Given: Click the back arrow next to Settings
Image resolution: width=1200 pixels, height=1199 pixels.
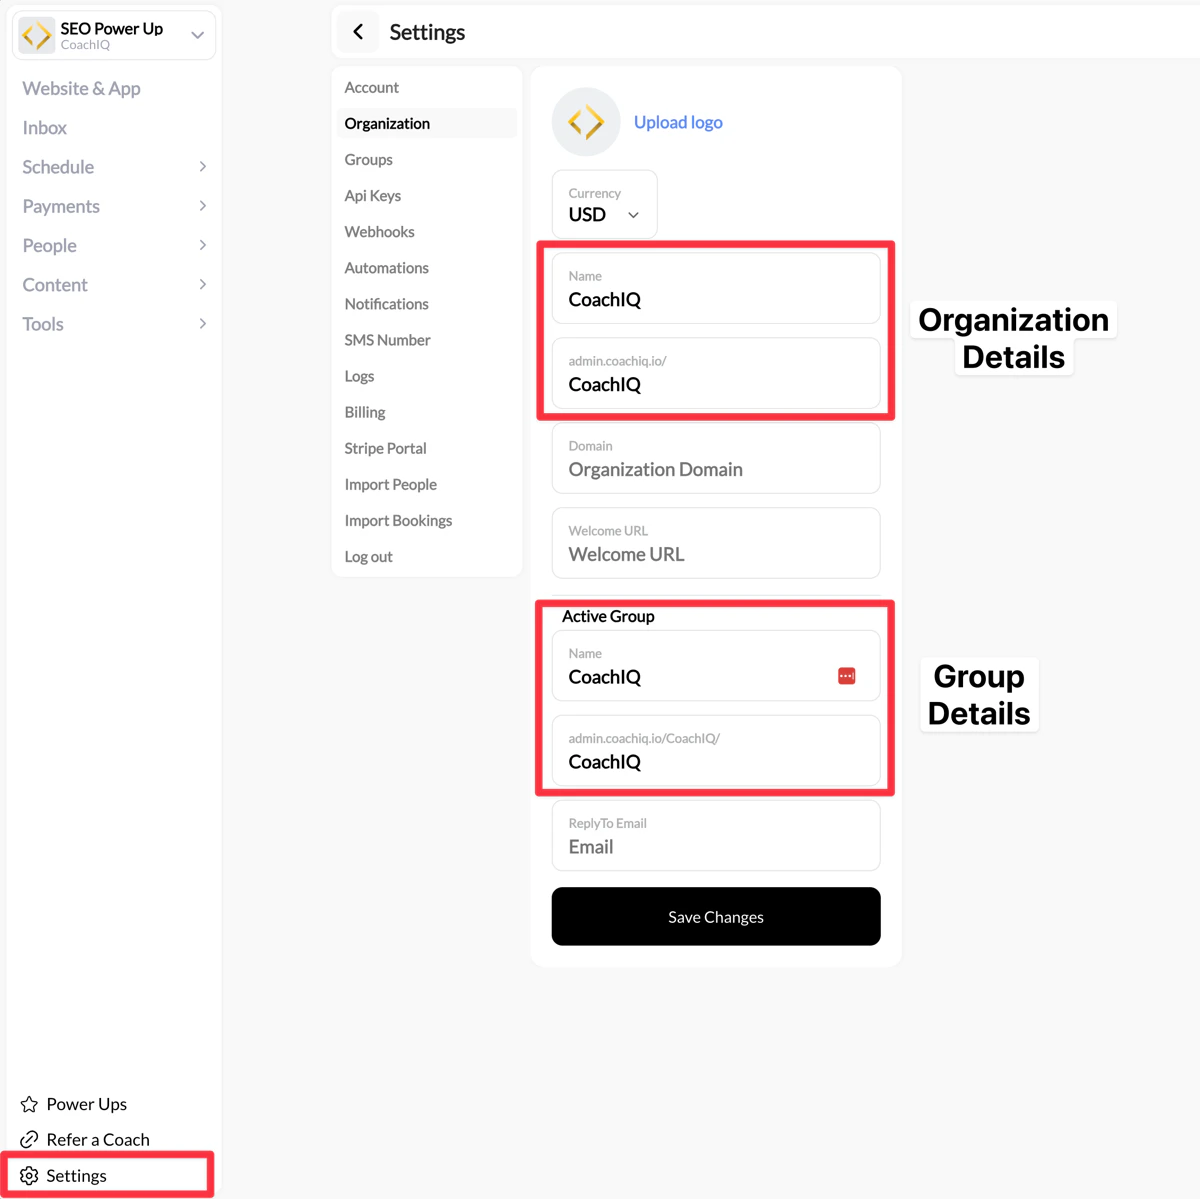Looking at the screenshot, I should click(358, 32).
